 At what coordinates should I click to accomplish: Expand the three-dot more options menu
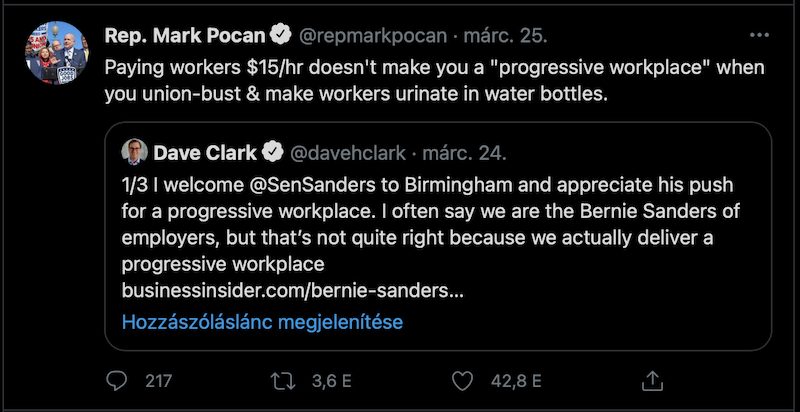tap(759, 35)
